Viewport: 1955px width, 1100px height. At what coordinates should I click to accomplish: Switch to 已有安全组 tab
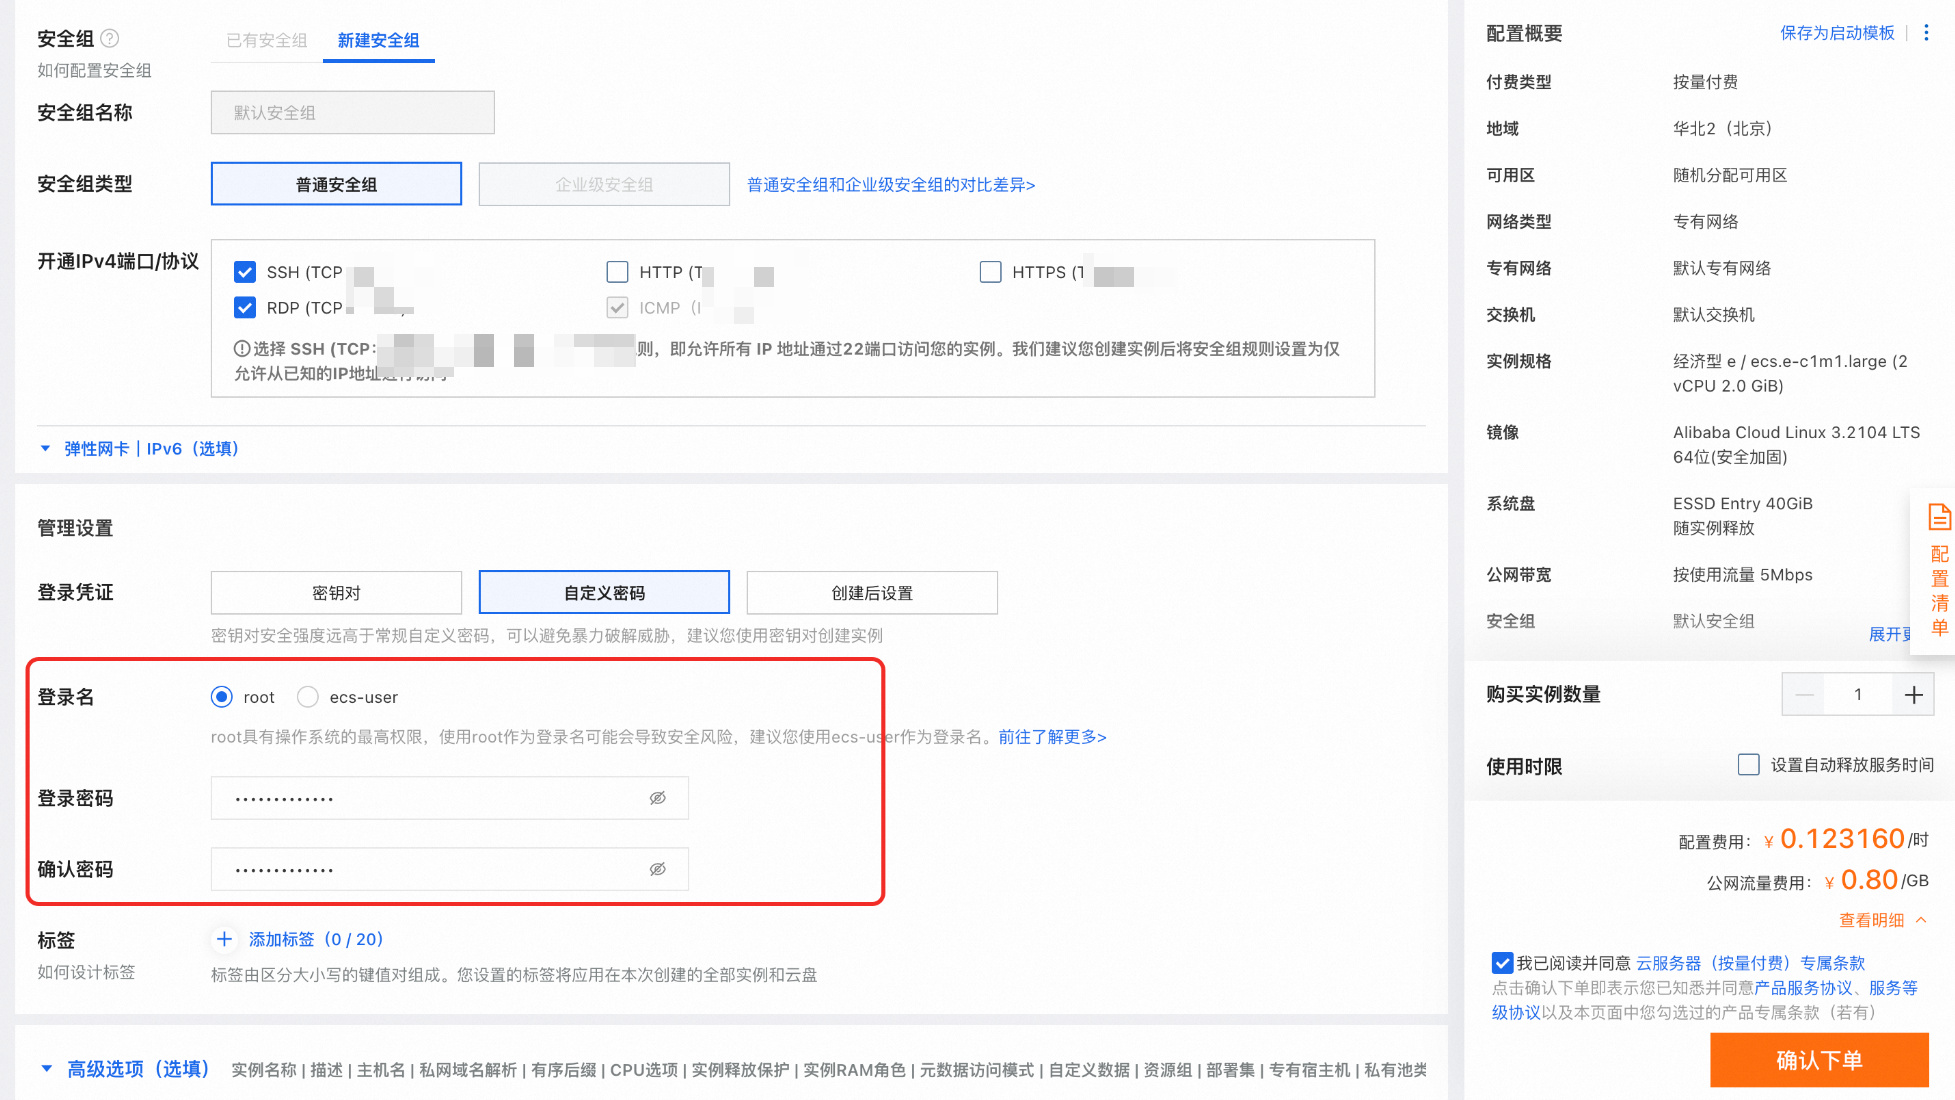(267, 40)
